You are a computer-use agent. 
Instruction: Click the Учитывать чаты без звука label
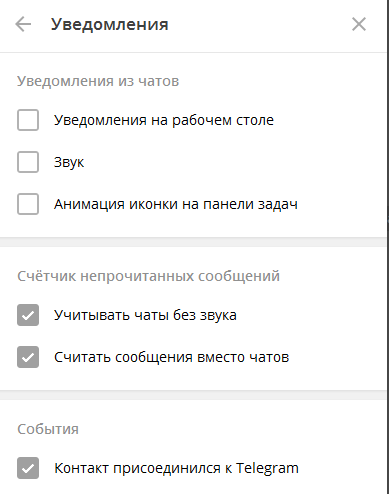coord(145,315)
